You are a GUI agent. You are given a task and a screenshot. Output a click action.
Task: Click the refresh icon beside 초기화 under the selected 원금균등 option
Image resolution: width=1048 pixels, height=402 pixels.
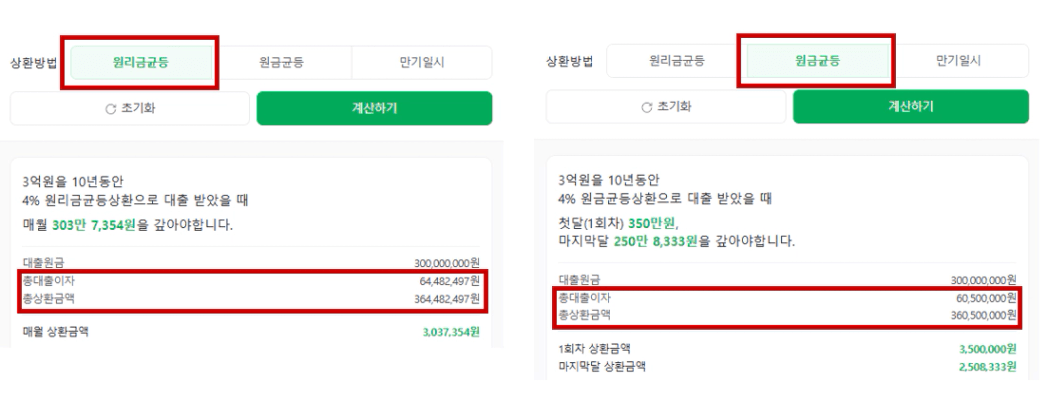(x=646, y=107)
